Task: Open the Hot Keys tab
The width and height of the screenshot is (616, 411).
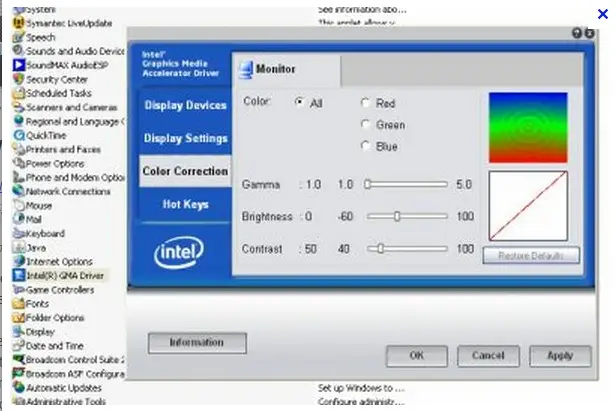Action: coord(185,204)
